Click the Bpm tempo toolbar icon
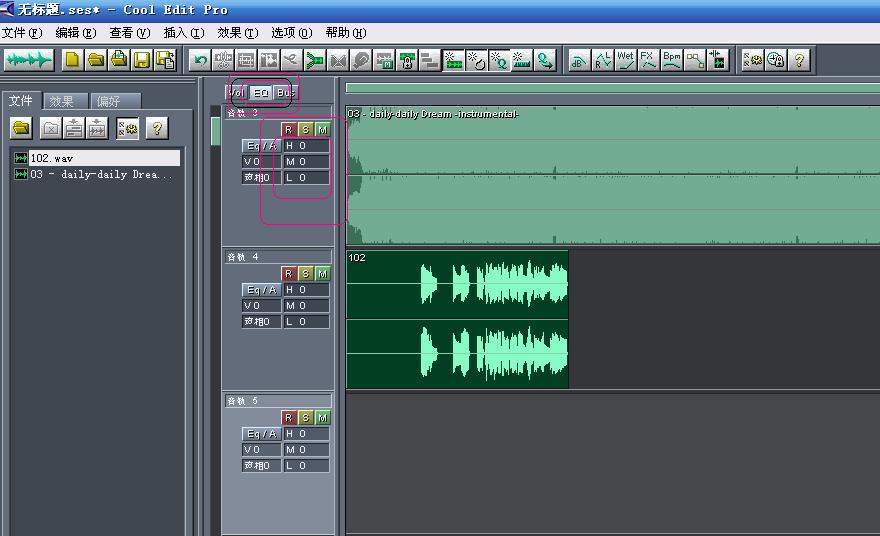 (x=672, y=60)
